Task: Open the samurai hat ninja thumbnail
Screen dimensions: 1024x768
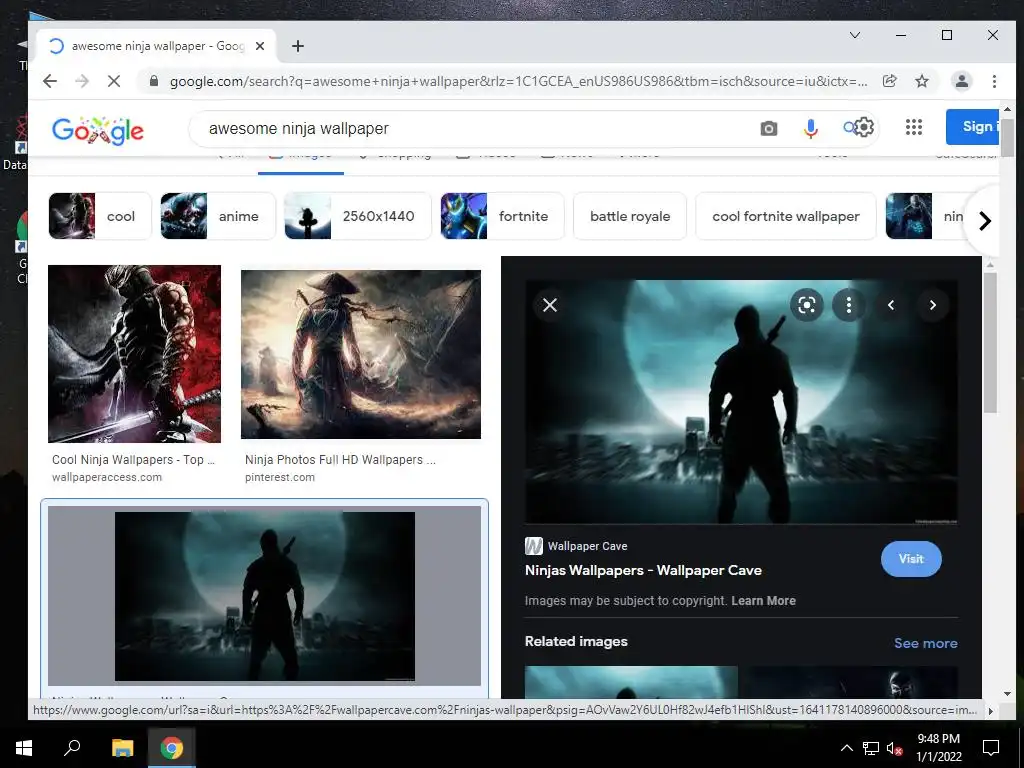Action: coord(360,354)
